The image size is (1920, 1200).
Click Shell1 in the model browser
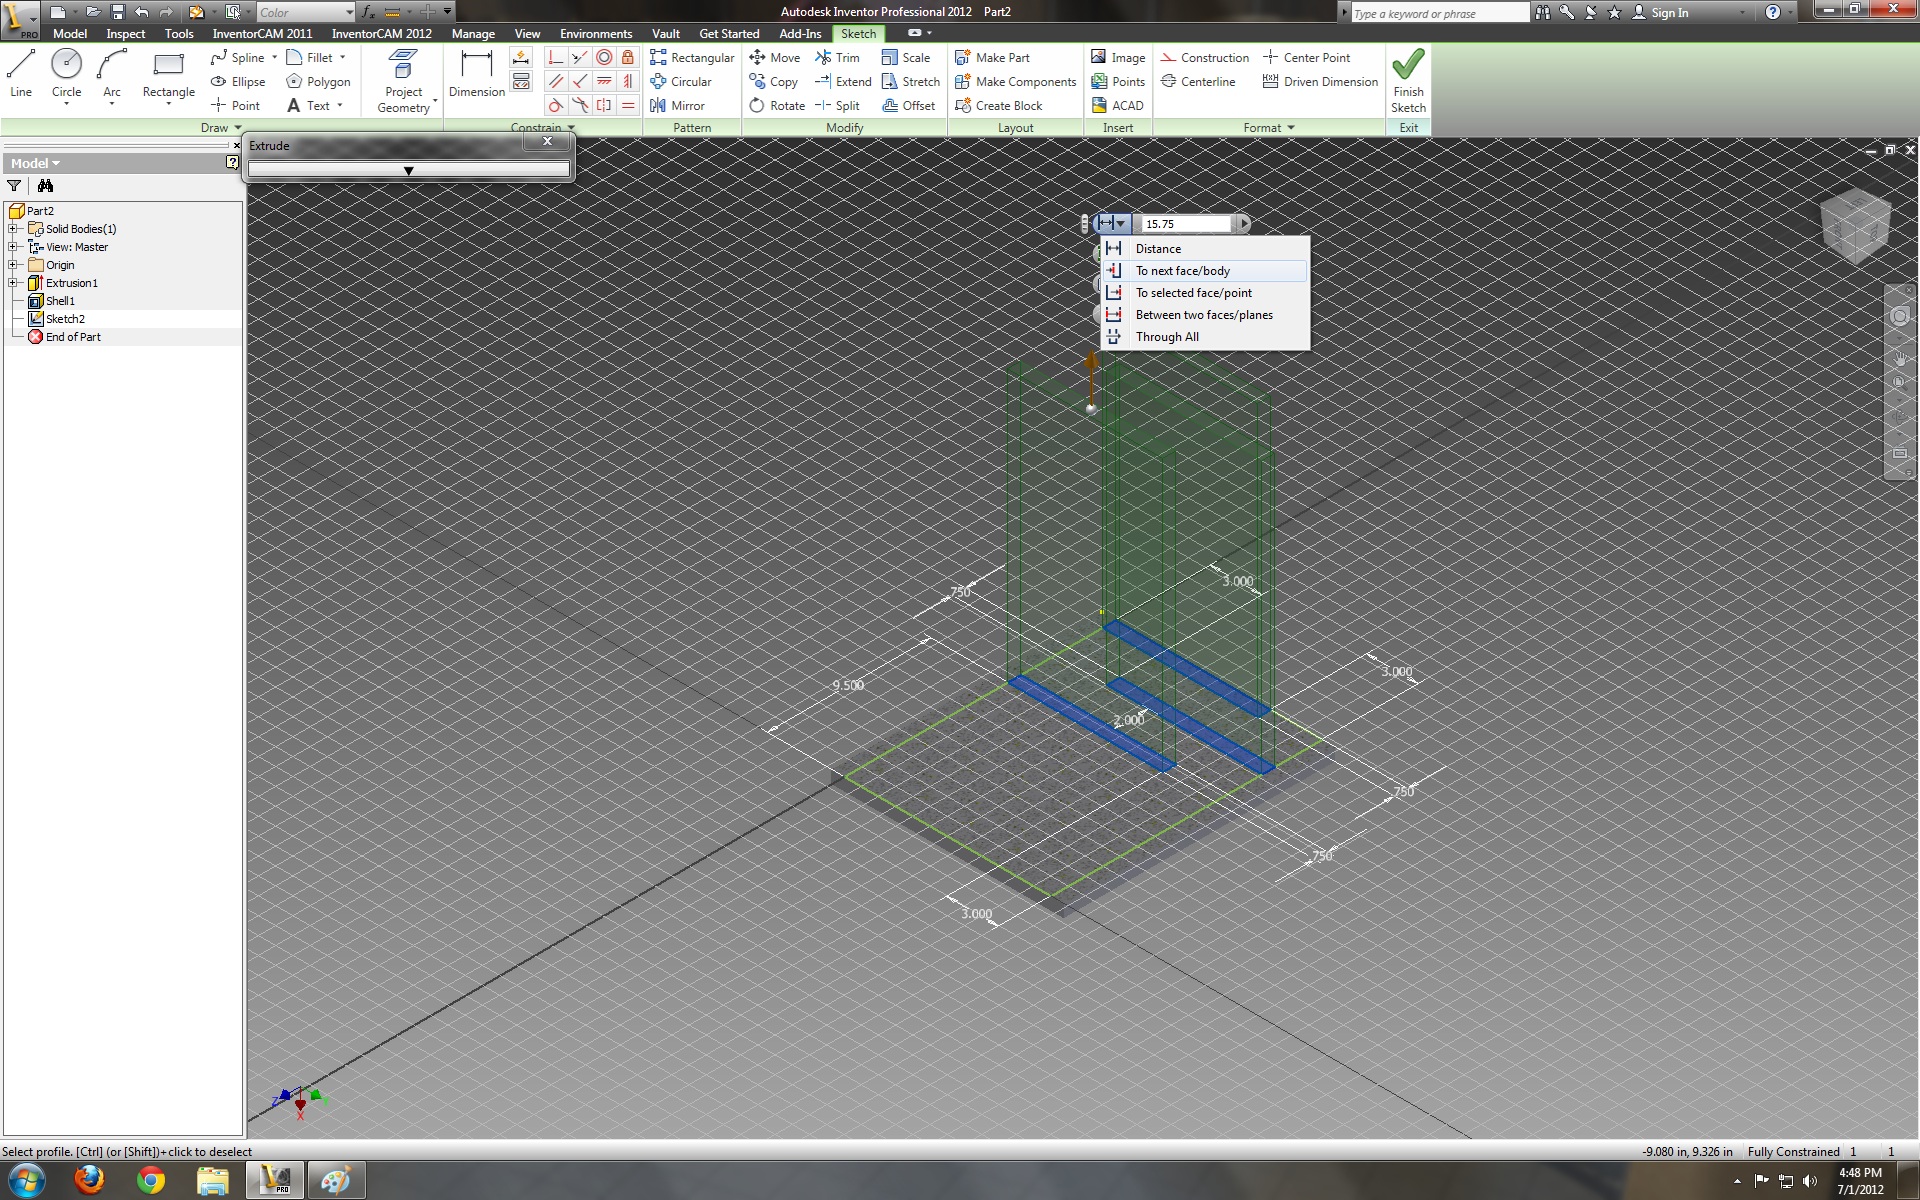61,300
